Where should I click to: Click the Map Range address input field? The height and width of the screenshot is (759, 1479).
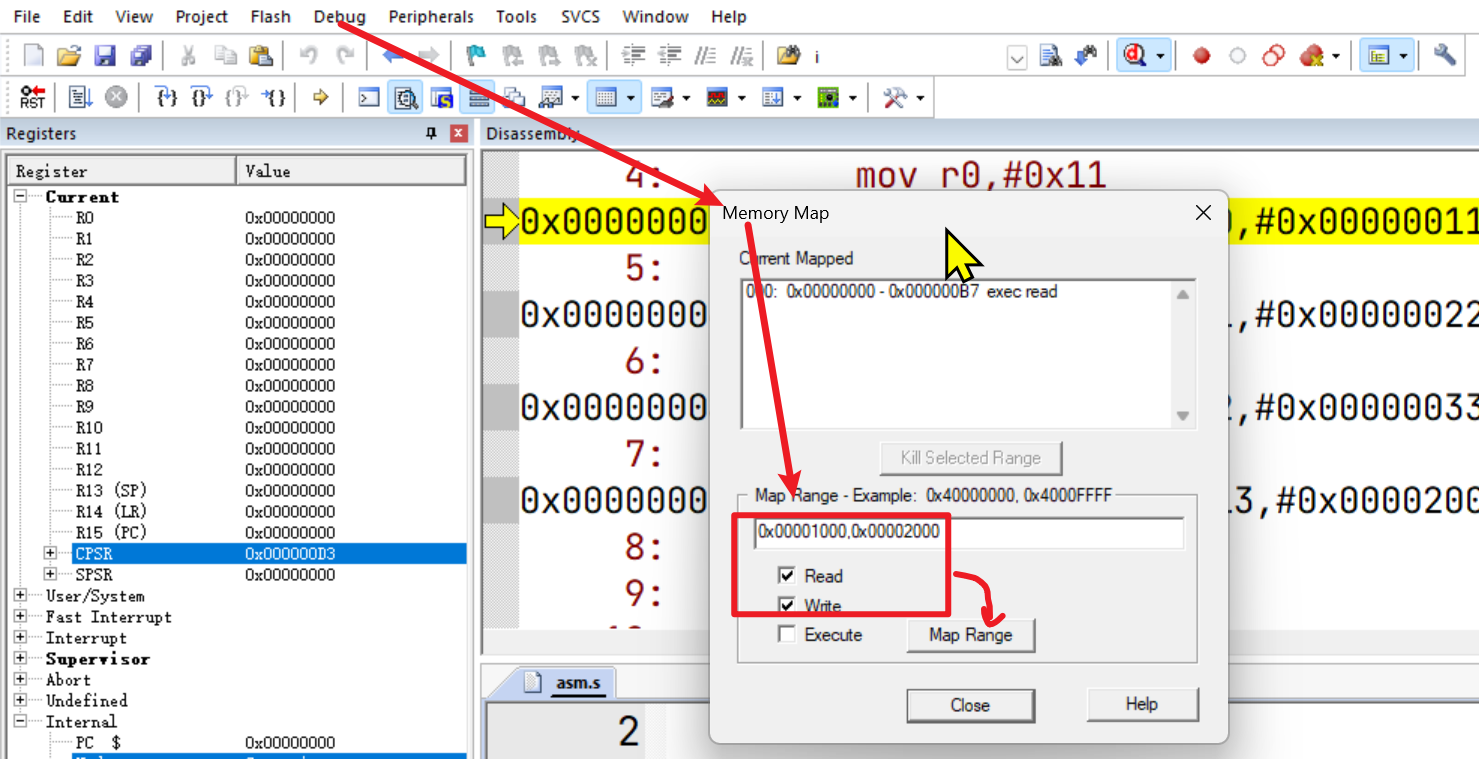point(968,532)
